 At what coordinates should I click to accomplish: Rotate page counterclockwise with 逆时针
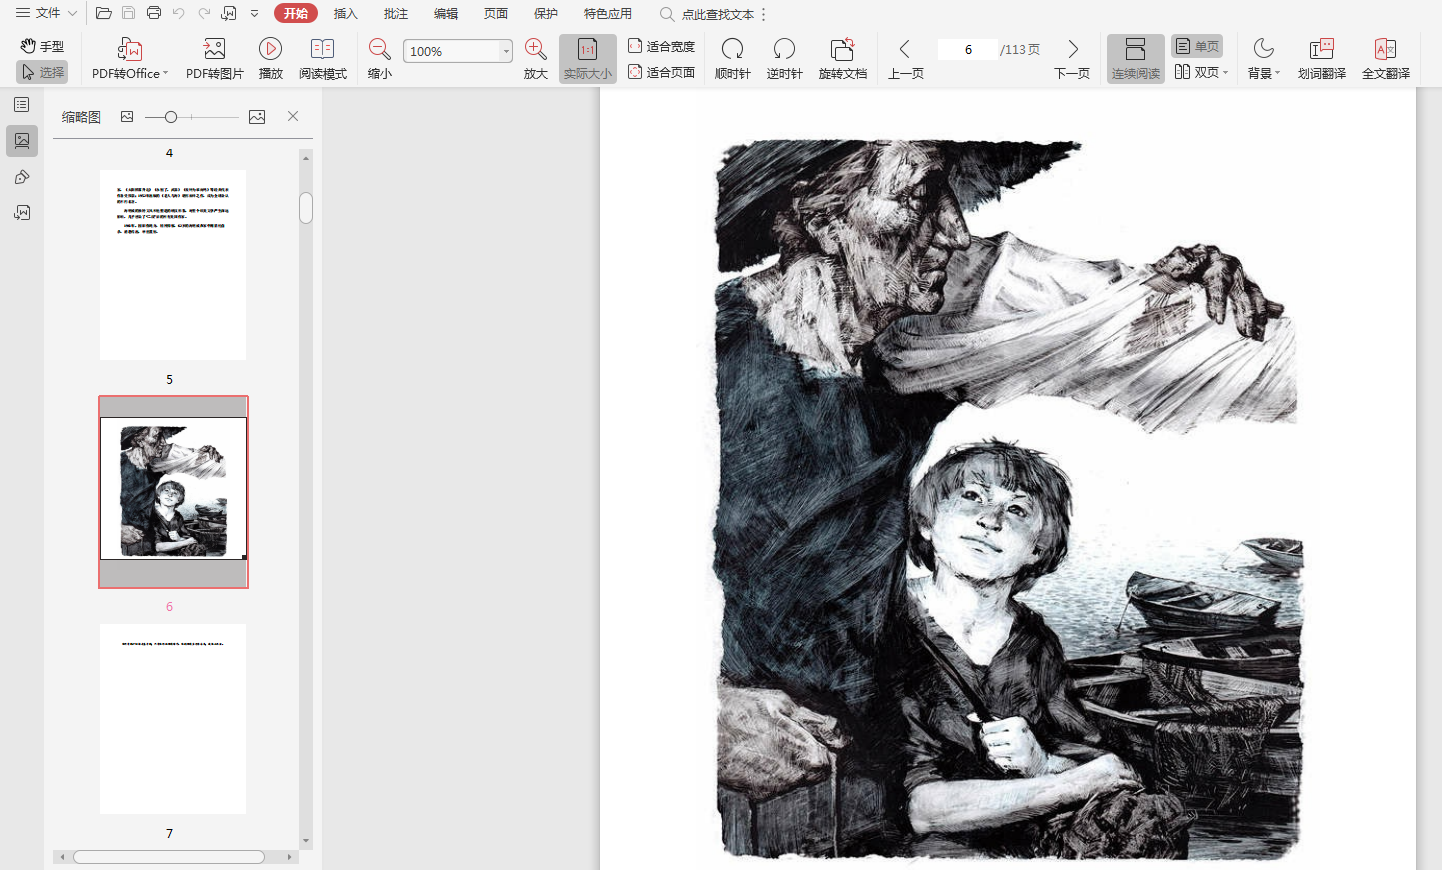pyautogui.click(x=784, y=50)
